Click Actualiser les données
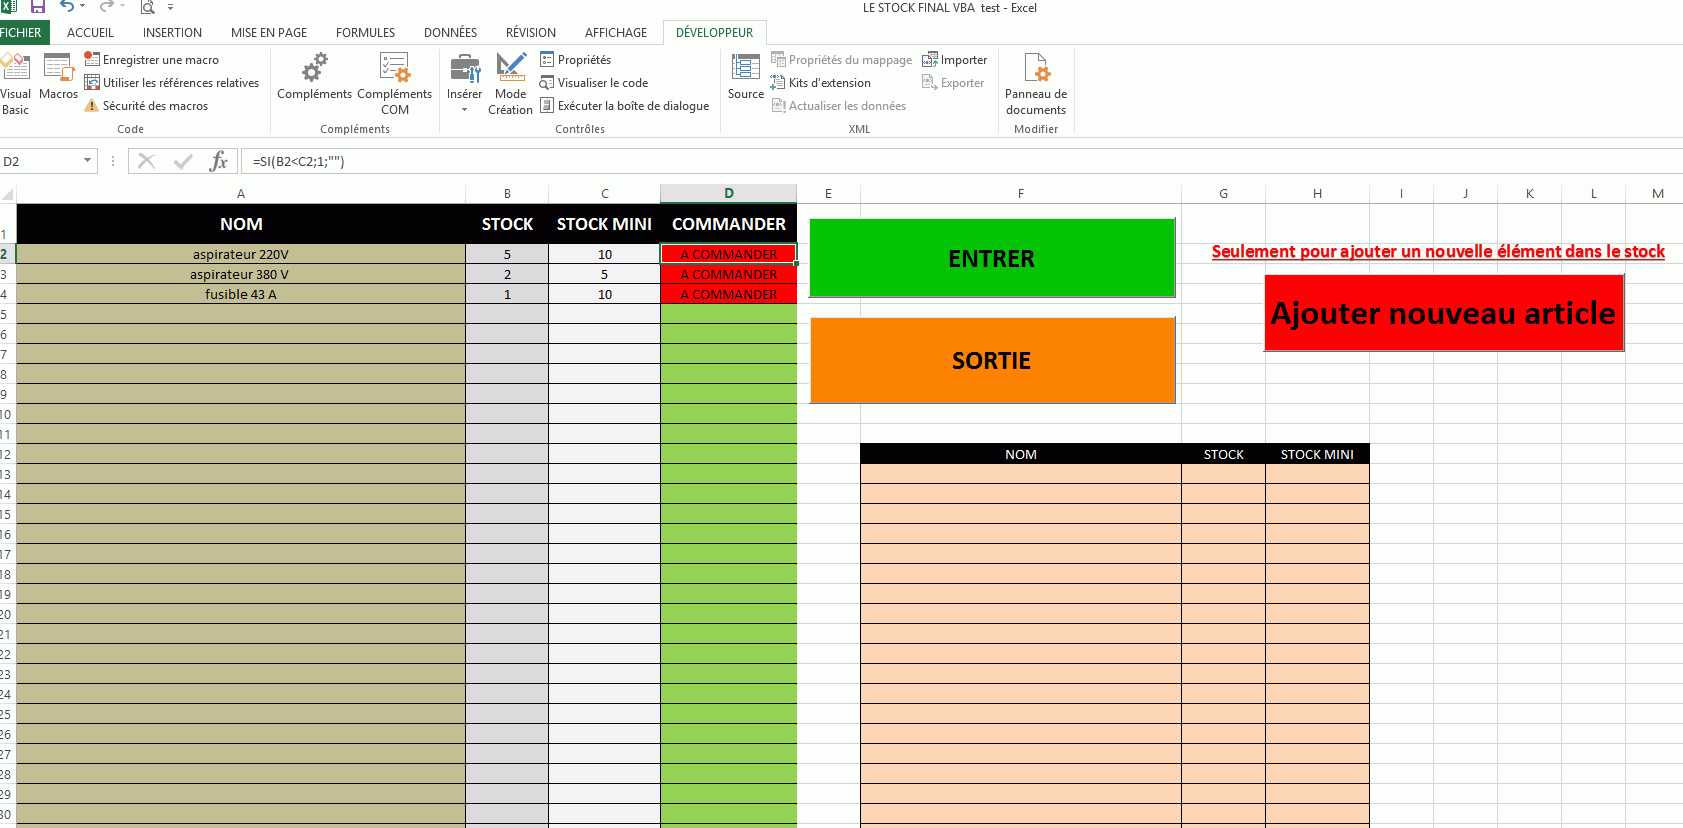 (839, 106)
